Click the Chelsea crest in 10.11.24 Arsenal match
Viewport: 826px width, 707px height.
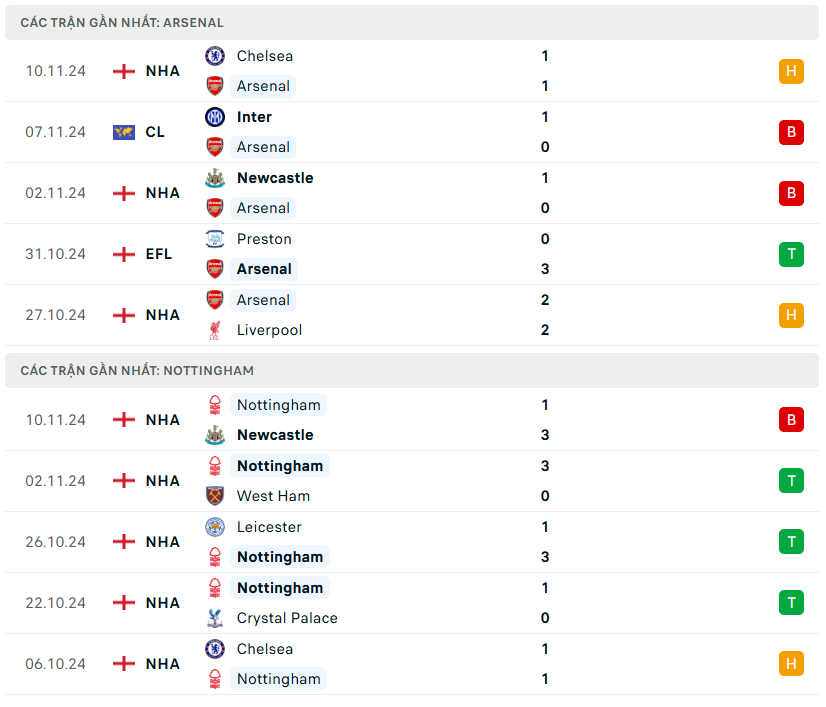215,56
